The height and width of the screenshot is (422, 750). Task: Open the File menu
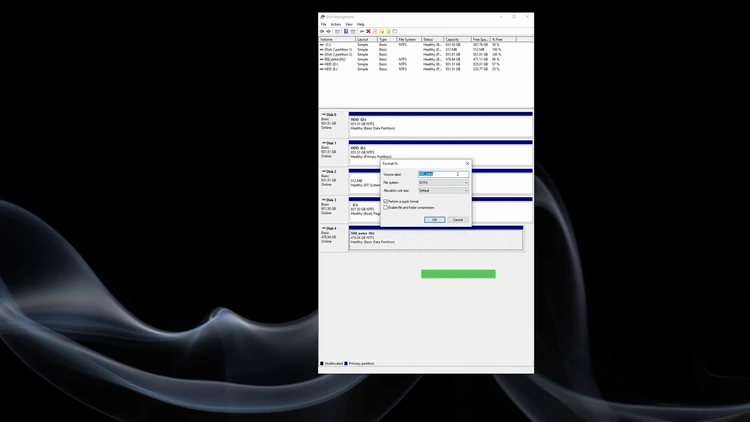323,24
